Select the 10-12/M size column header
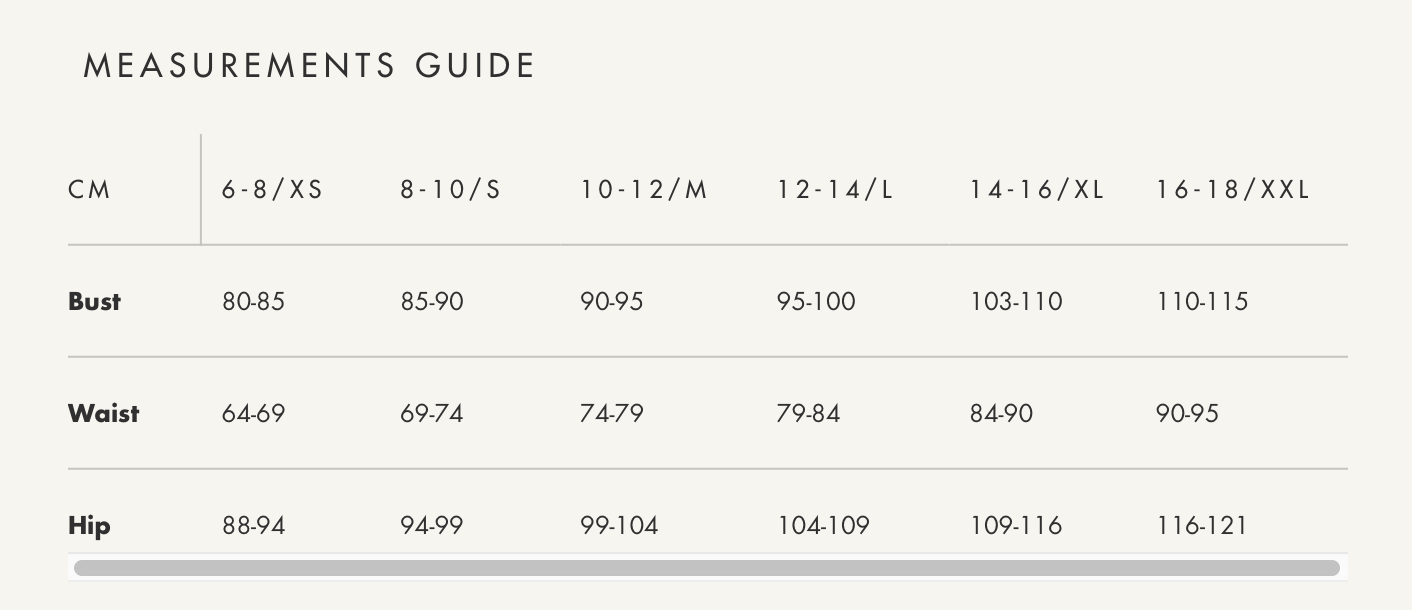This screenshot has width=1412, height=610. click(x=643, y=190)
